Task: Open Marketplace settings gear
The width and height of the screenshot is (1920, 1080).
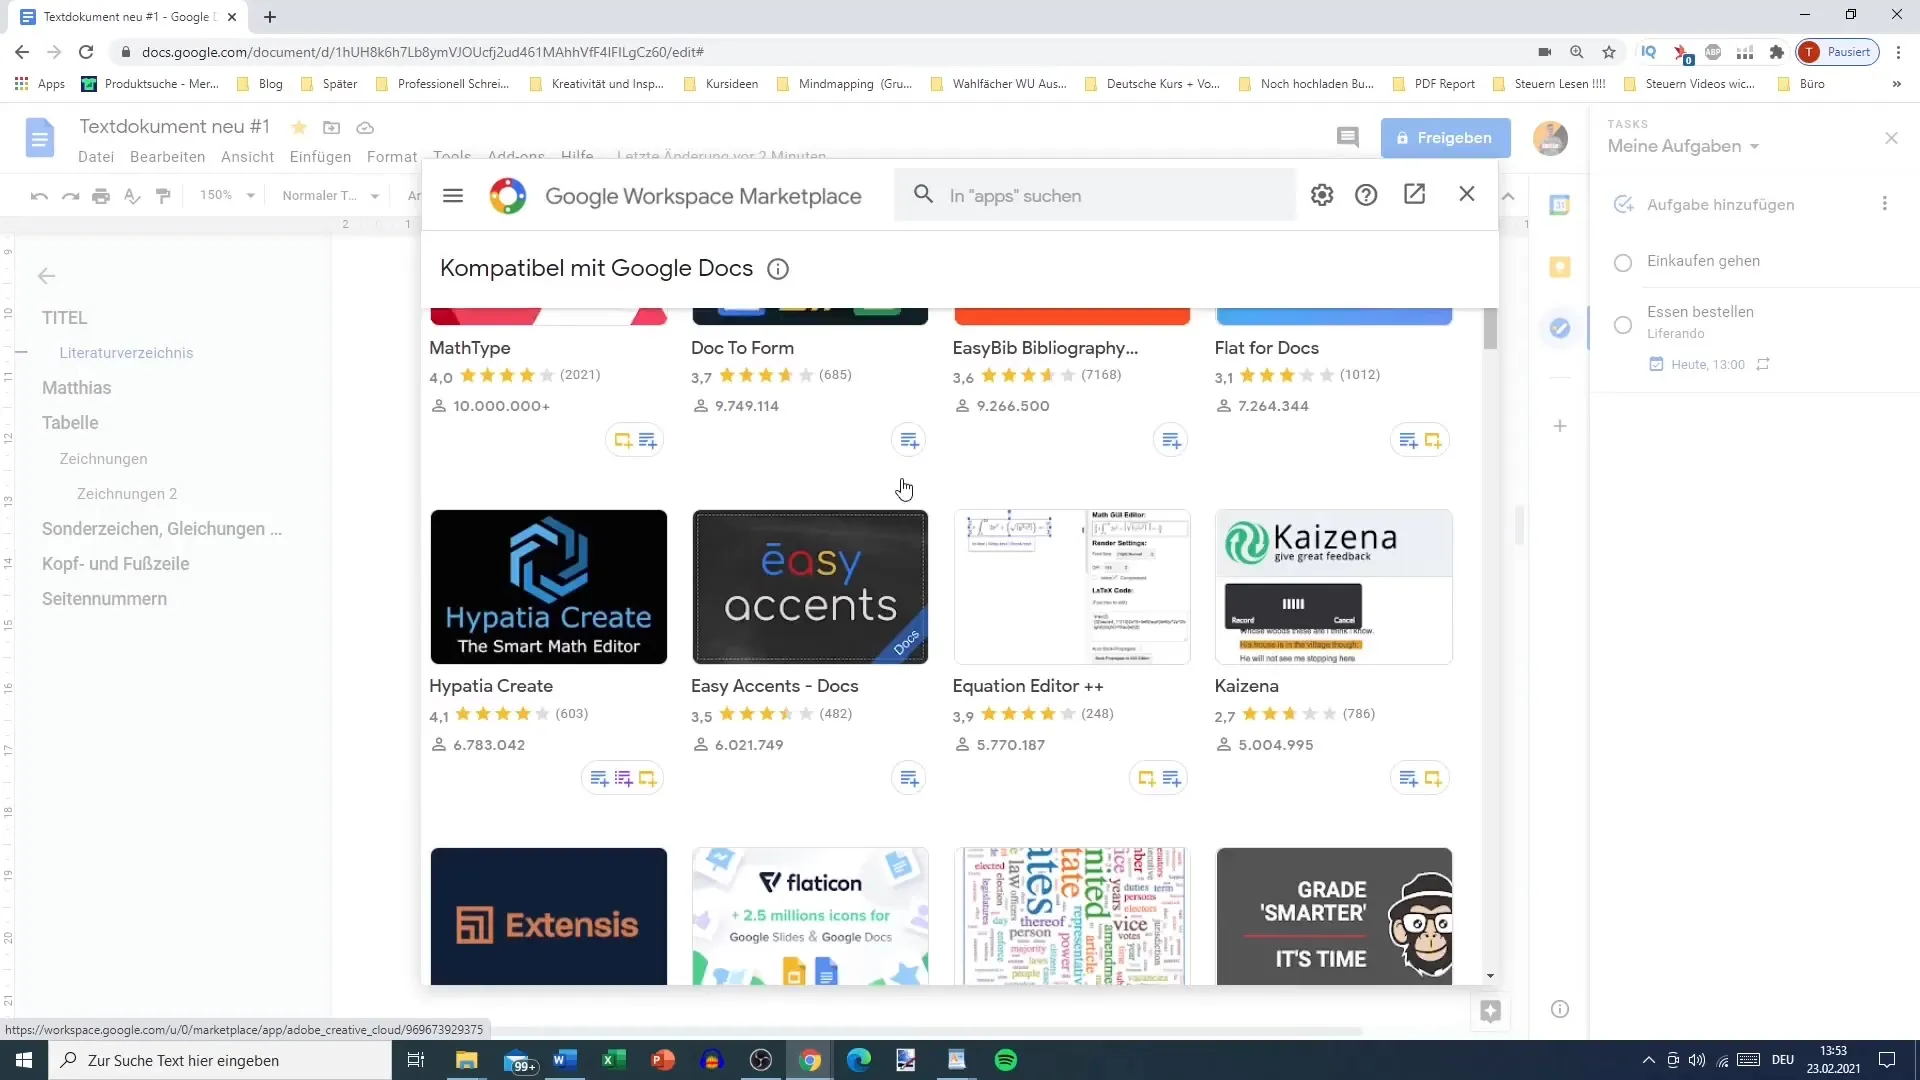Action: (1322, 195)
